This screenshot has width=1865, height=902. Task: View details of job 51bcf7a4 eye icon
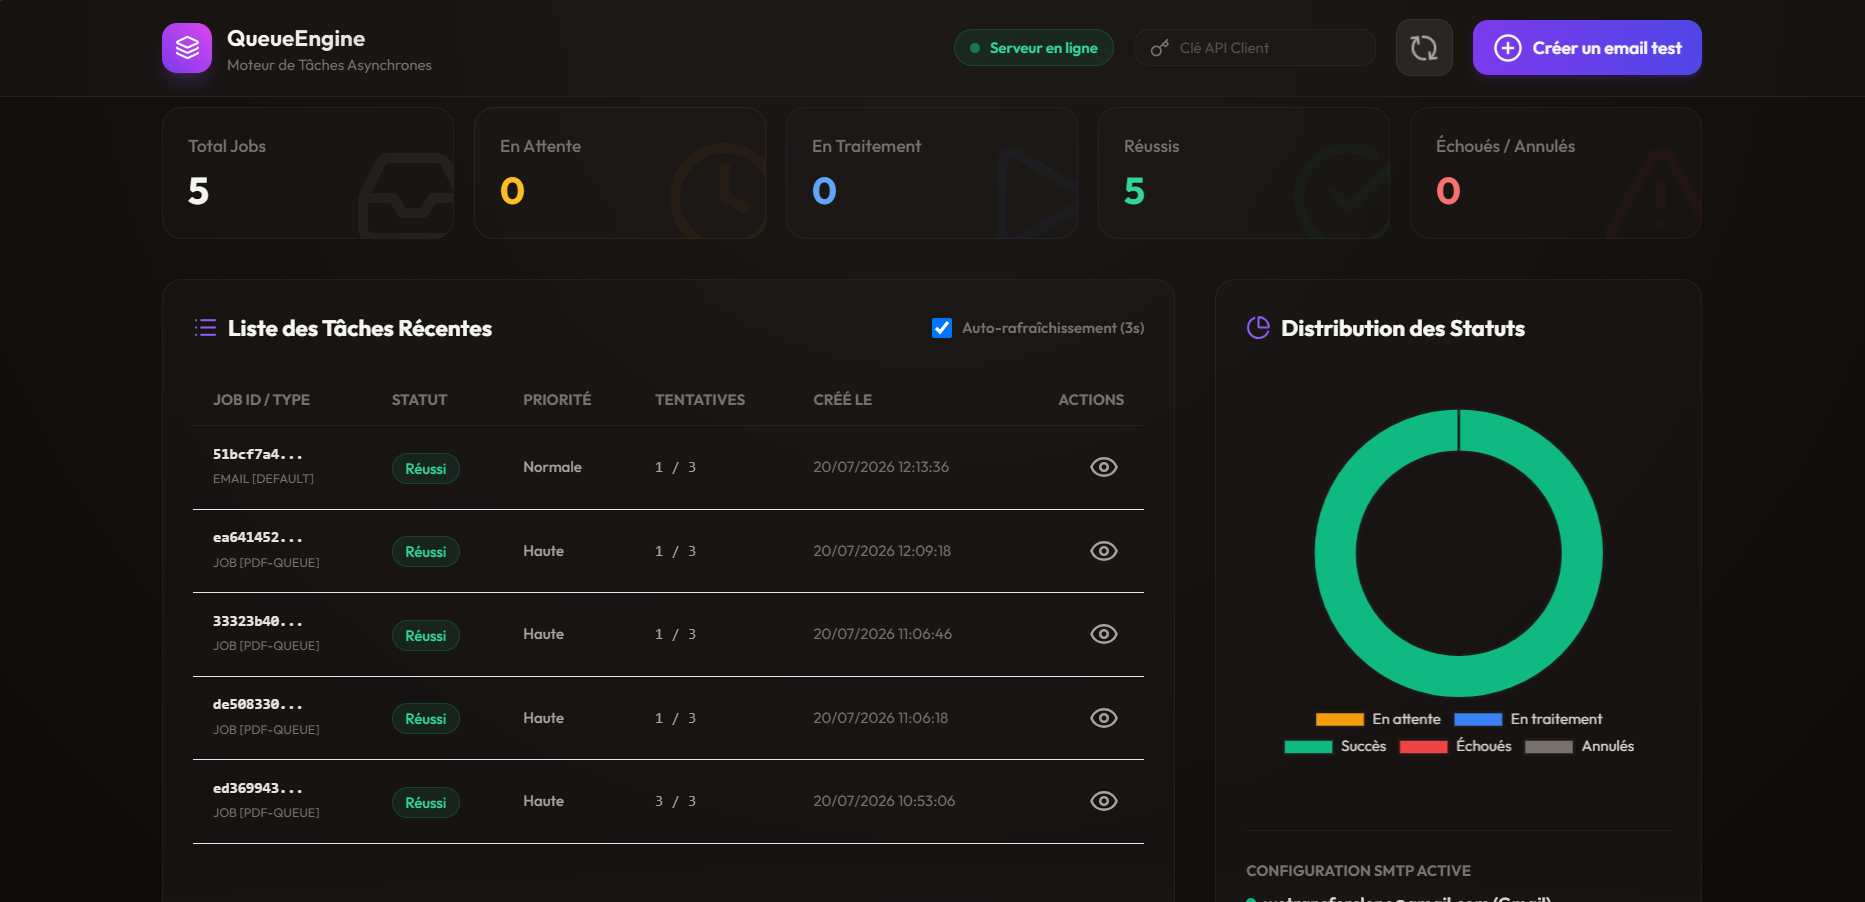point(1103,467)
